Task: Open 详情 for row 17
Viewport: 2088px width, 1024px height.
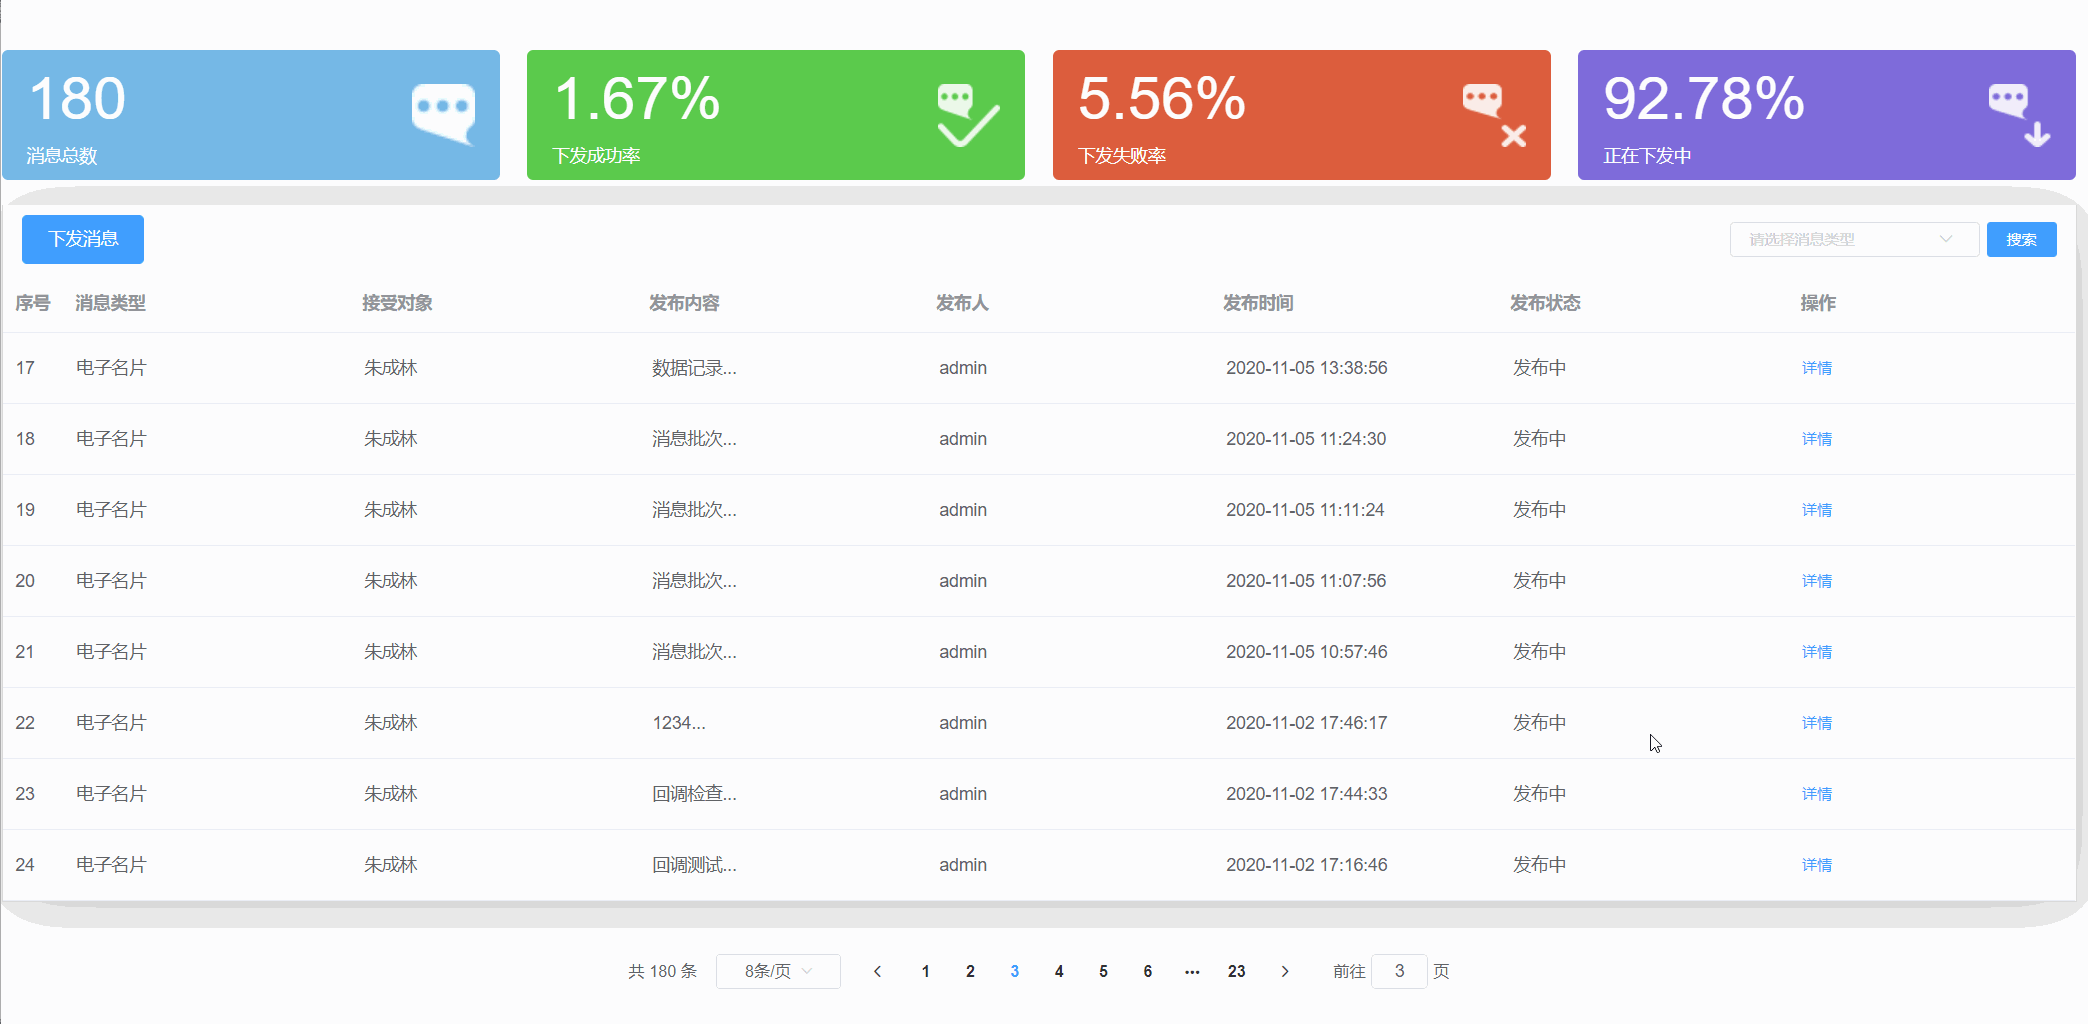Action: pyautogui.click(x=1816, y=368)
